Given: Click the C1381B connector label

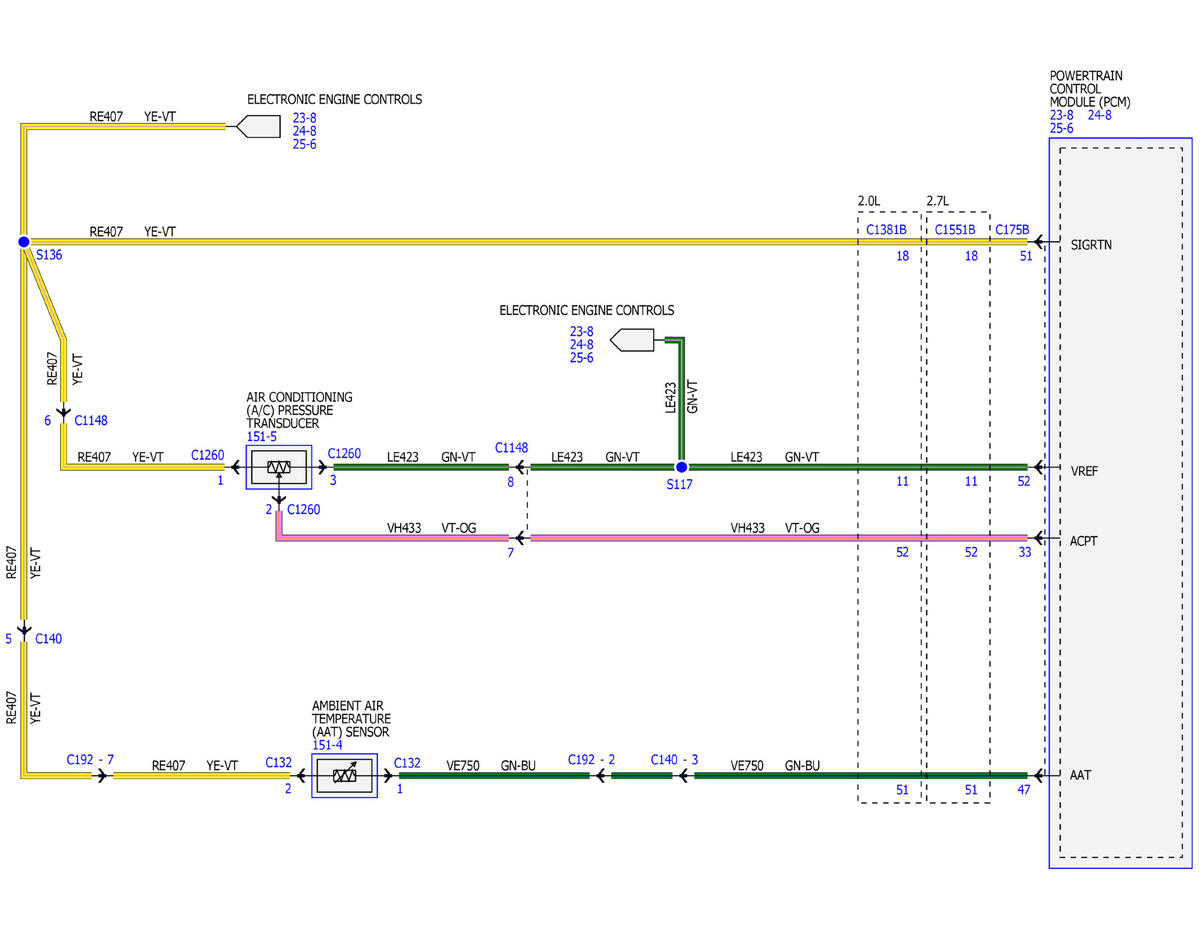Looking at the screenshot, I should pos(886,230).
